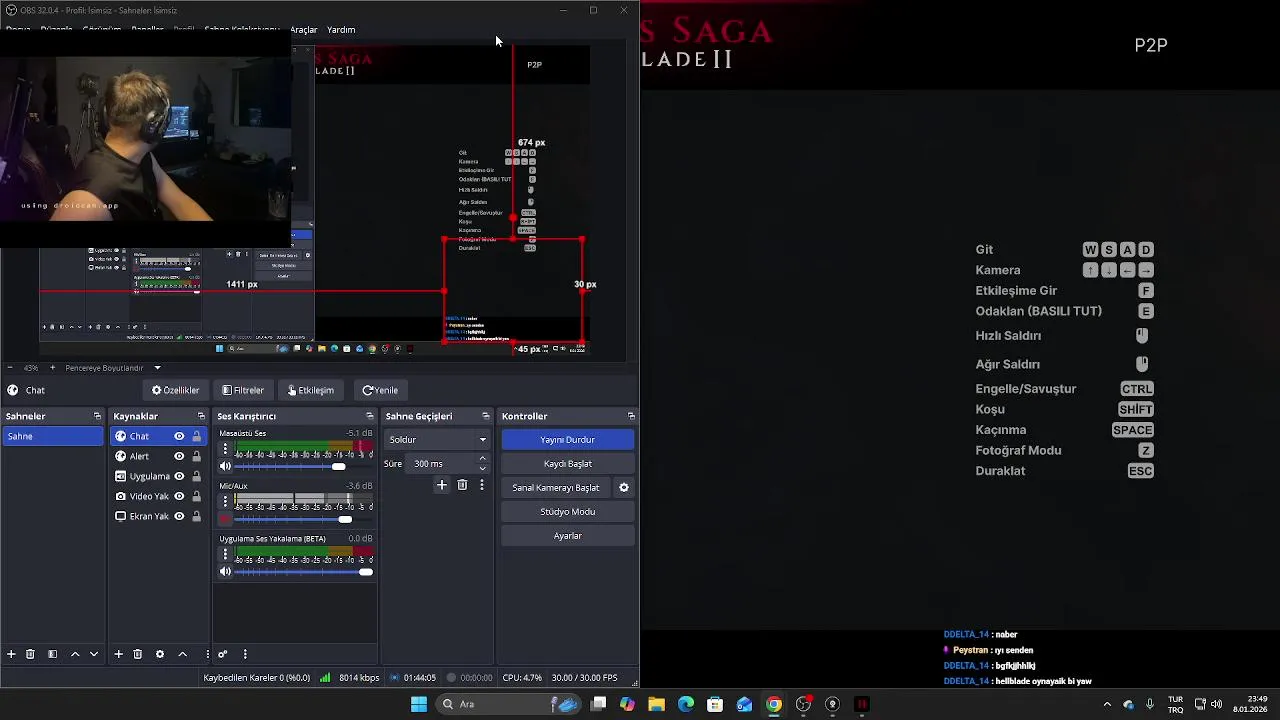1280x720 pixels.
Task: Move scene up arrow in Sahneler panel
Action: [x=75, y=654]
